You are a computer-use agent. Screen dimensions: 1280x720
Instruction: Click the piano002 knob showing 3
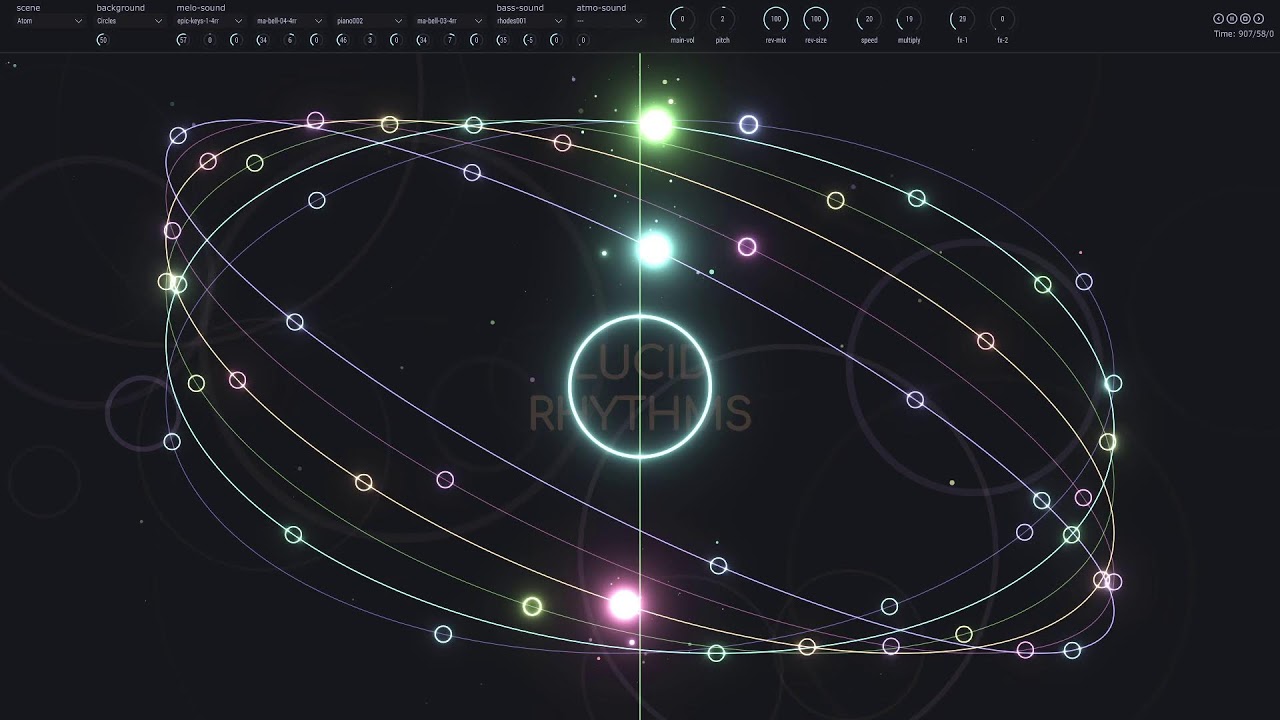(370, 40)
